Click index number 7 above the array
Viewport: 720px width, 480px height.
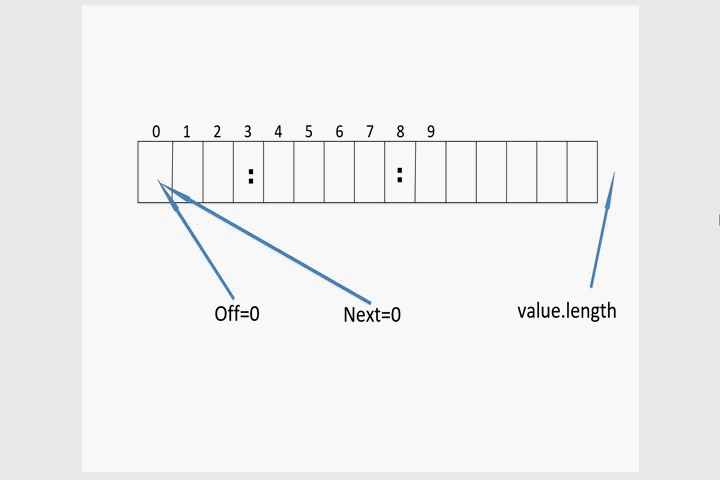369,132
